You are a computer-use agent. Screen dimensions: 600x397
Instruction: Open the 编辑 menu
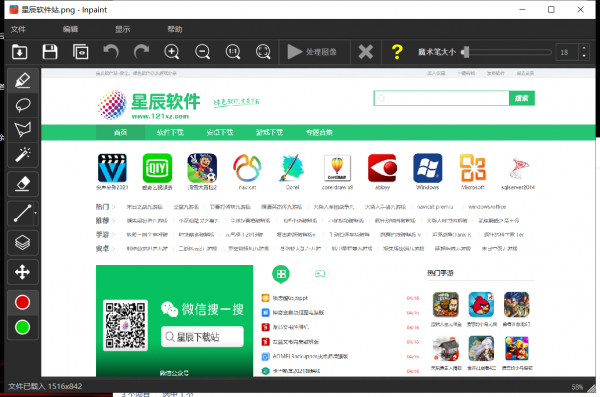(70, 29)
